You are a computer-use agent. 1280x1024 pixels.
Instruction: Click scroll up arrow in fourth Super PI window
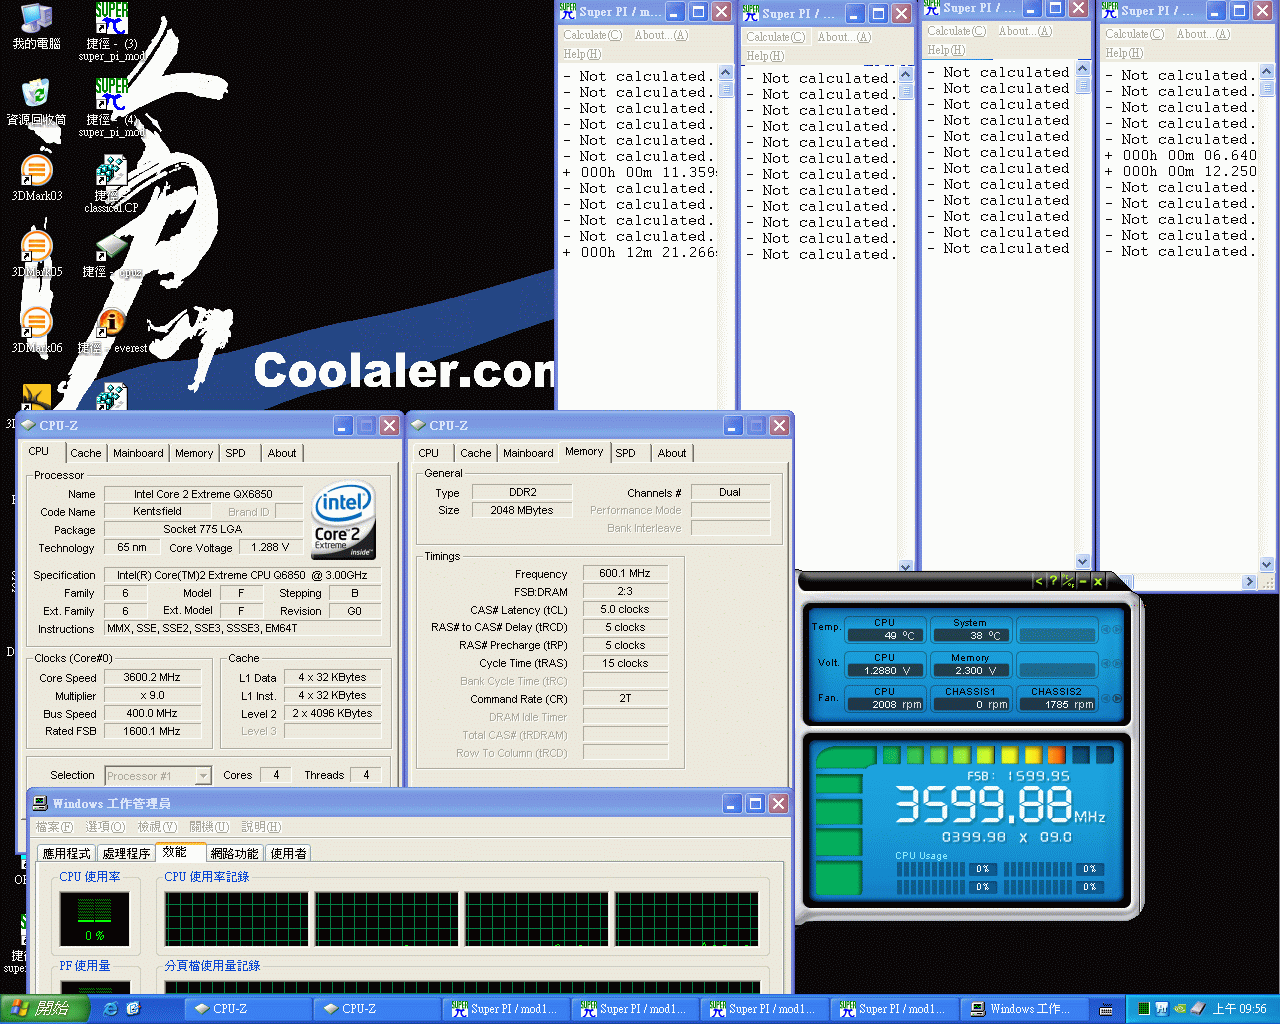1267,72
